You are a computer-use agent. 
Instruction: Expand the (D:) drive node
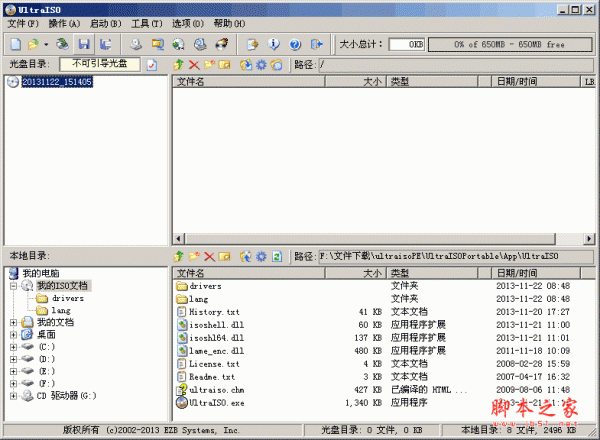(13, 359)
